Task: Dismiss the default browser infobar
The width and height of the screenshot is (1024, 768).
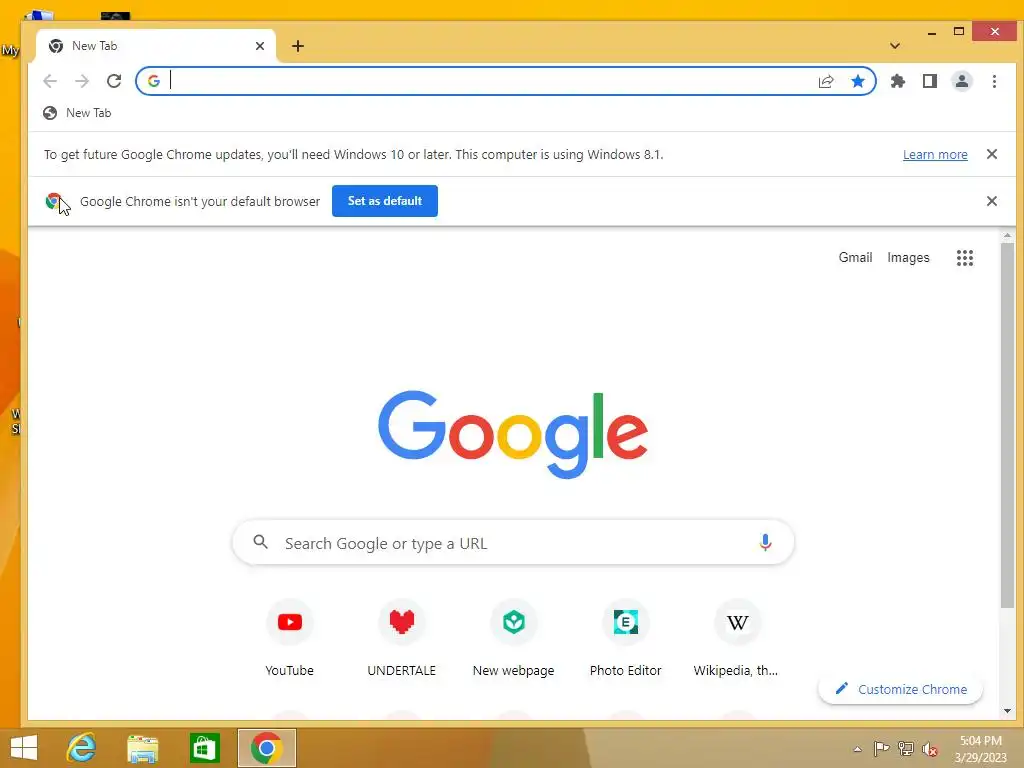Action: 992,201
